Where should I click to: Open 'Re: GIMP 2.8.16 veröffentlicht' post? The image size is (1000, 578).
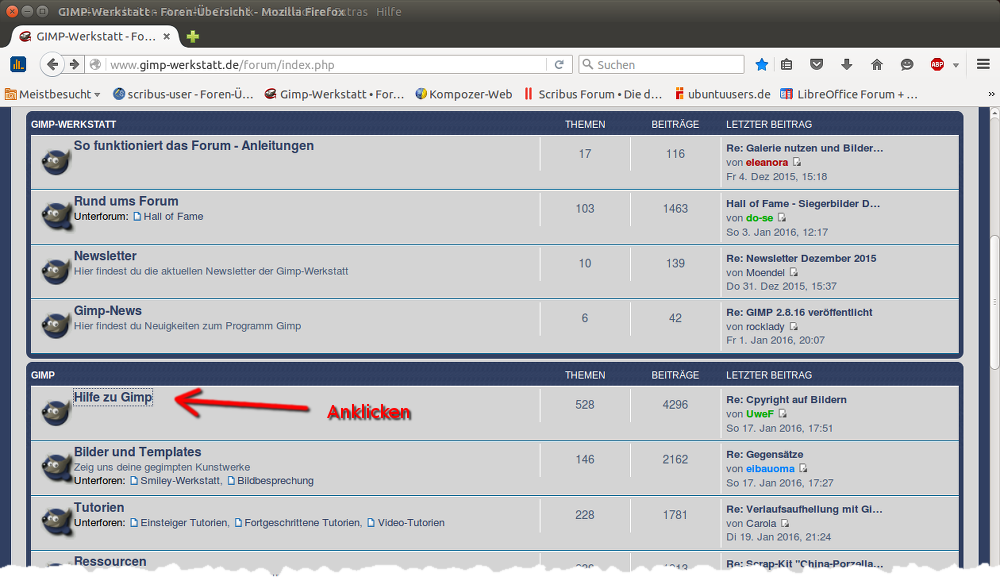click(799, 312)
